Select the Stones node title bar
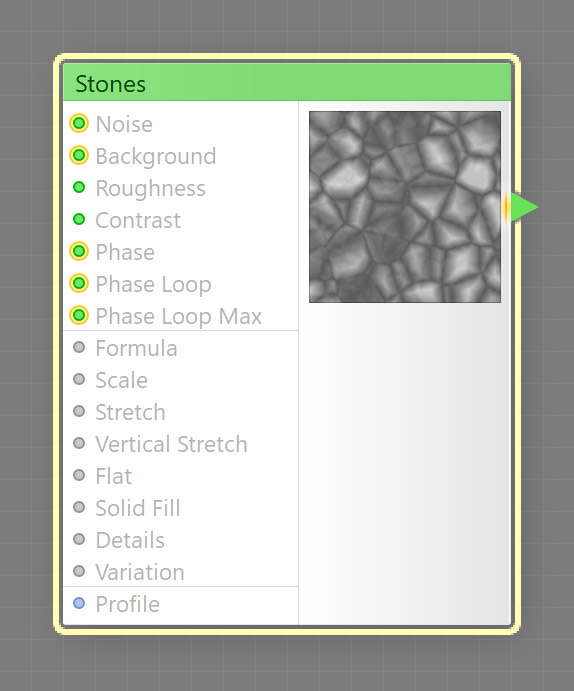The image size is (574, 691). click(287, 82)
